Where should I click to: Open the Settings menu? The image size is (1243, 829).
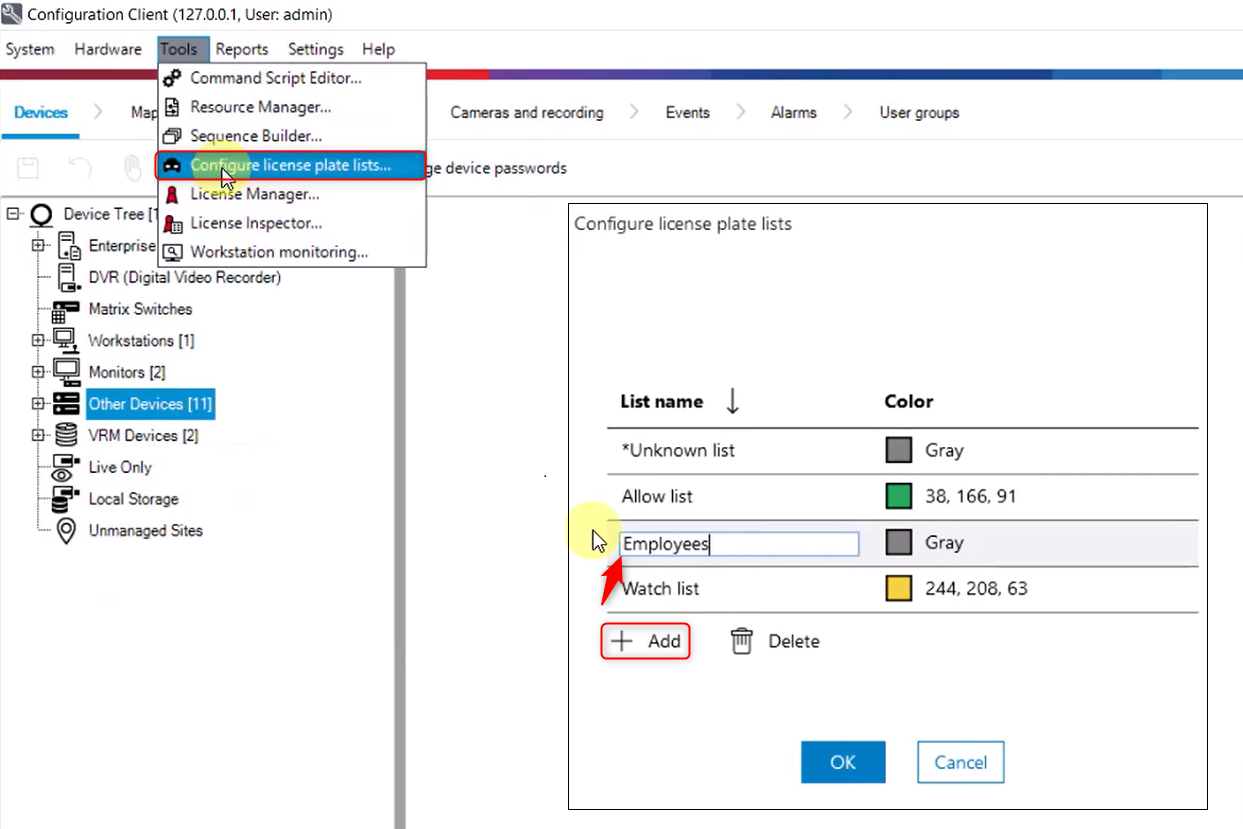tap(316, 49)
